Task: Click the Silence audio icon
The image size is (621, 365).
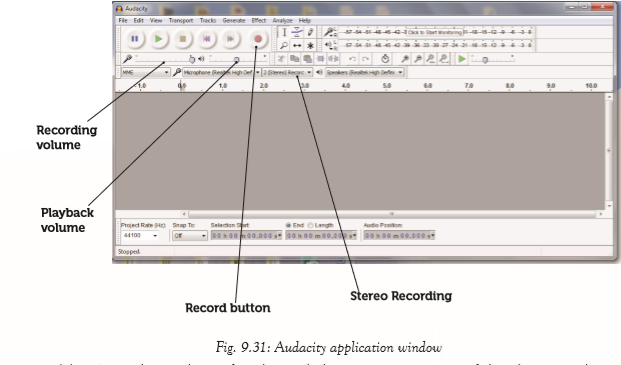Action: tap(333, 59)
